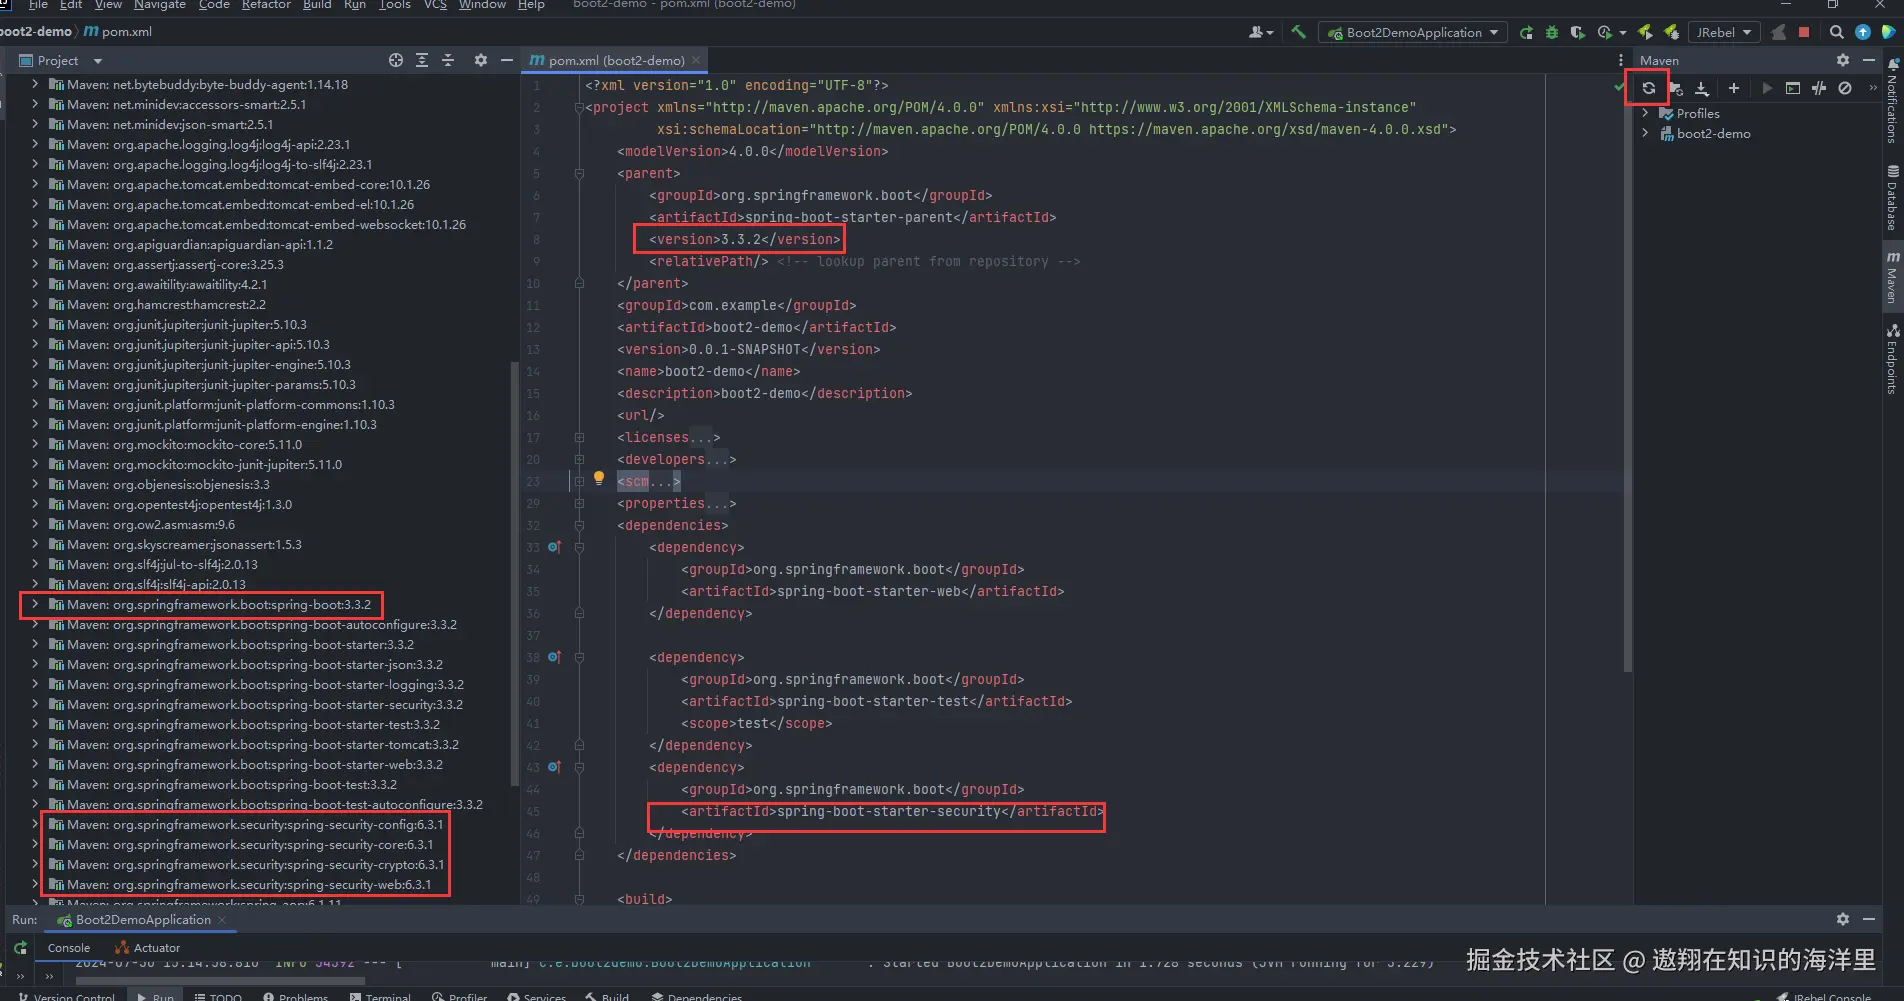Close the pom.xml editor tab

(696, 60)
